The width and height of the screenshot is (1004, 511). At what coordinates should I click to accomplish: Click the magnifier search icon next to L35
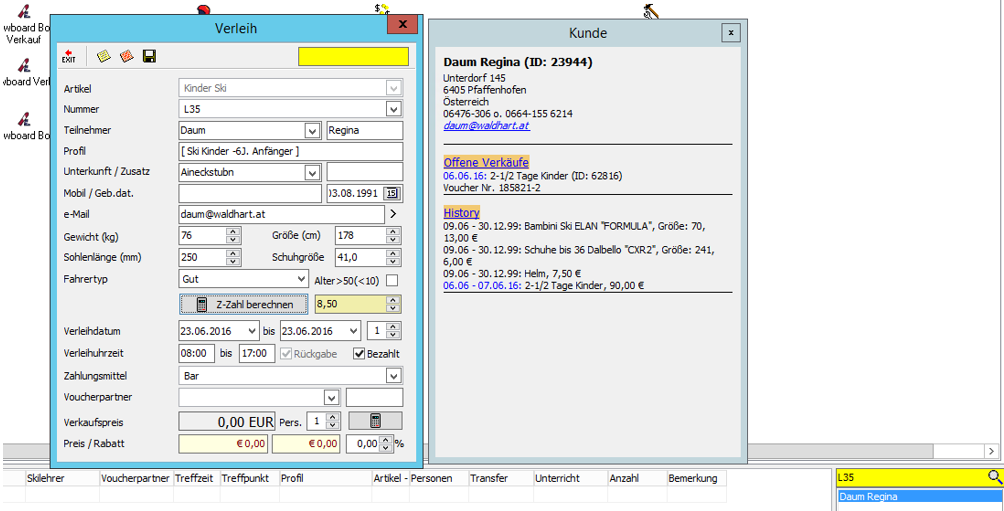(994, 477)
